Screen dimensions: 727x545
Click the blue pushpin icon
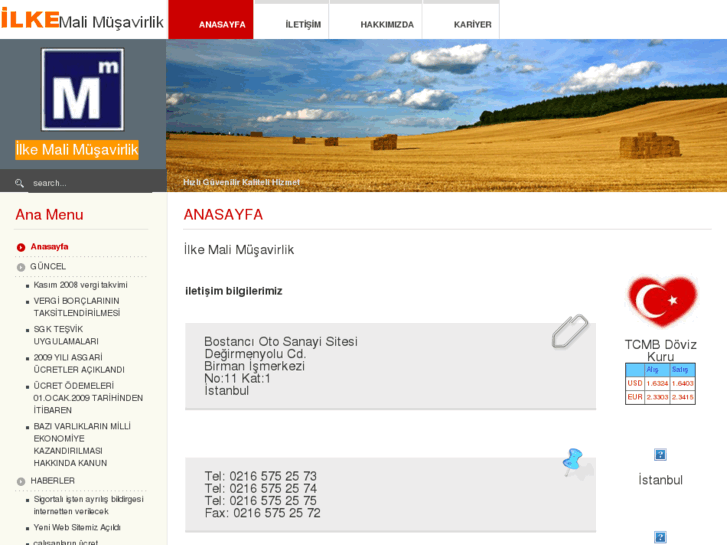click(x=574, y=461)
